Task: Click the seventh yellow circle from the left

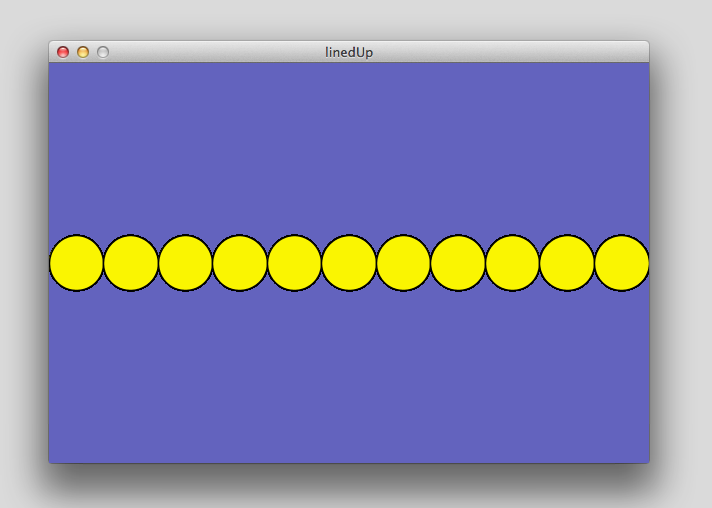Action: [x=403, y=263]
